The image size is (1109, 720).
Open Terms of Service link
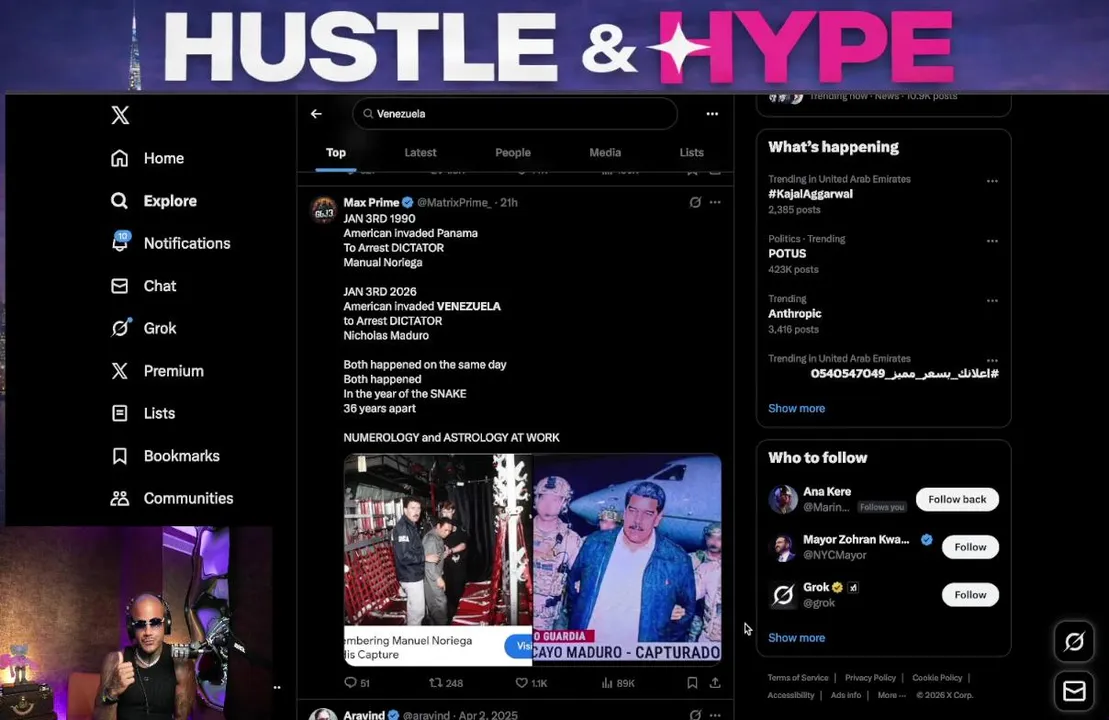click(x=798, y=678)
